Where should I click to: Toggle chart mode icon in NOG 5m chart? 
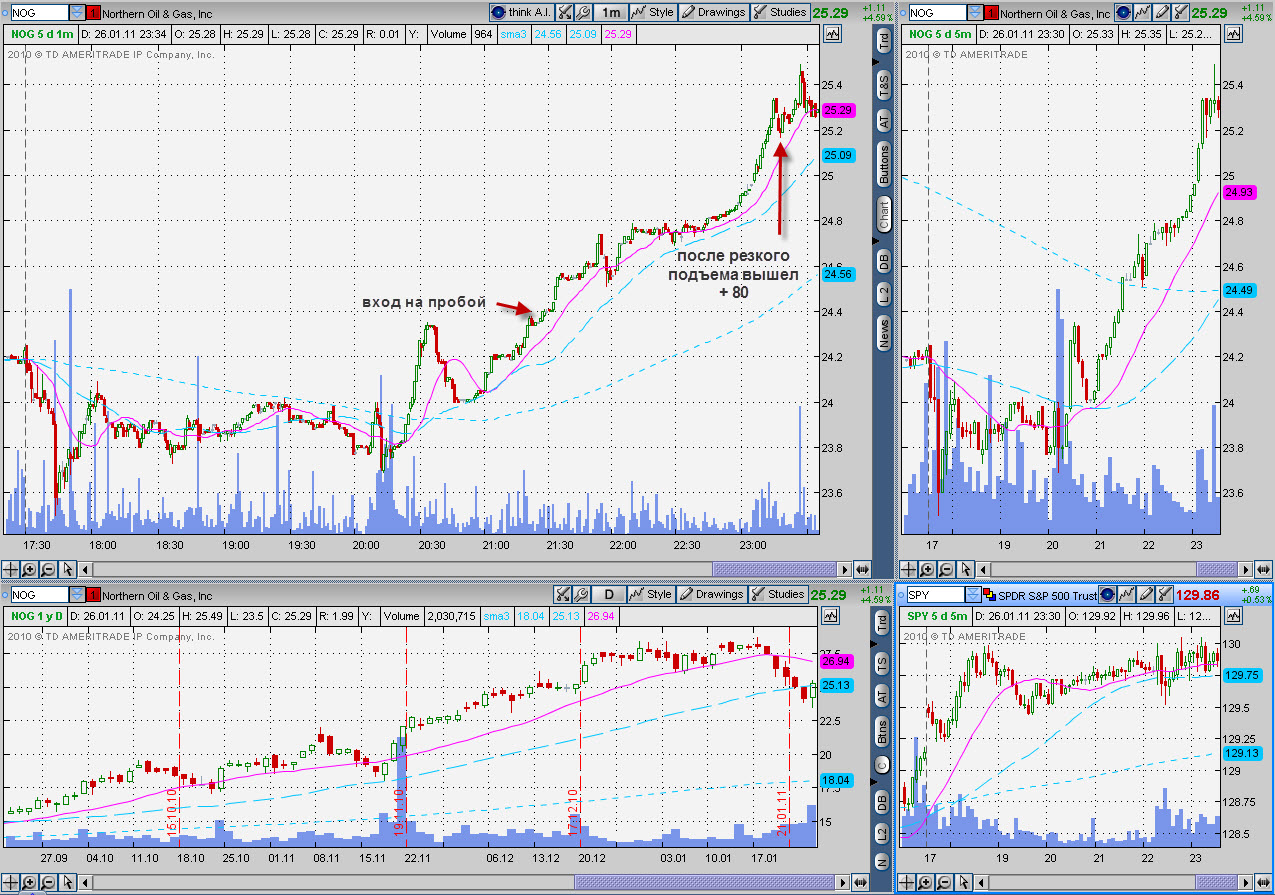coord(1231,33)
